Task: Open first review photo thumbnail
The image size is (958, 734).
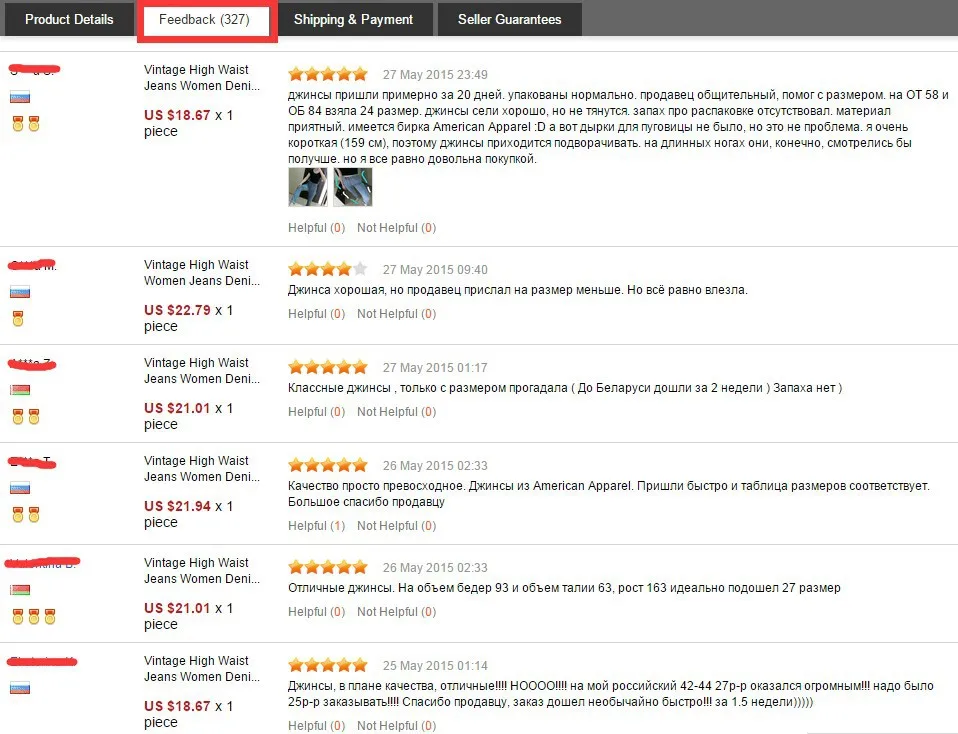Action: coord(308,187)
